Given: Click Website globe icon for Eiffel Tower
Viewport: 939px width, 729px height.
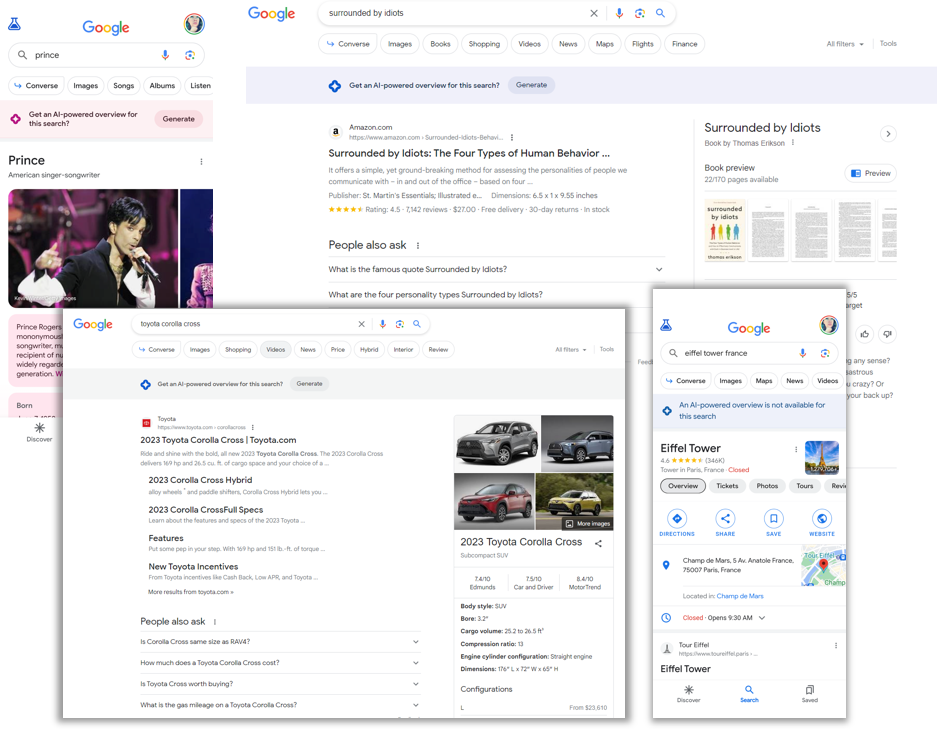Looking at the screenshot, I should (x=822, y=519).
